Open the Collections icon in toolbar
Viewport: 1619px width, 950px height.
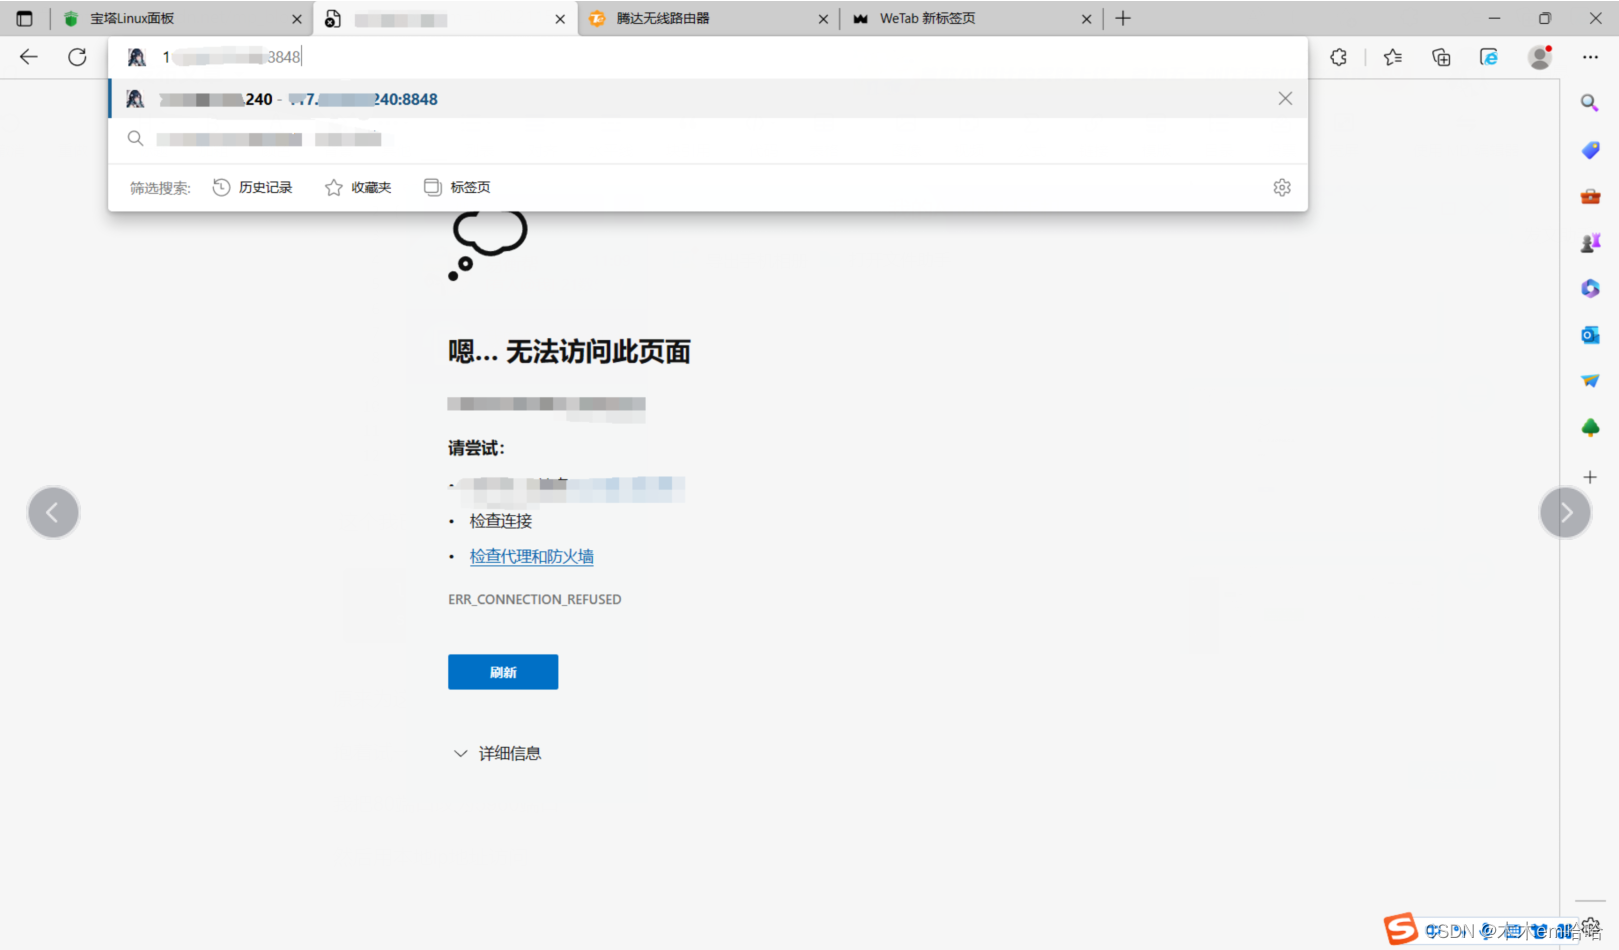[1441, 57]
